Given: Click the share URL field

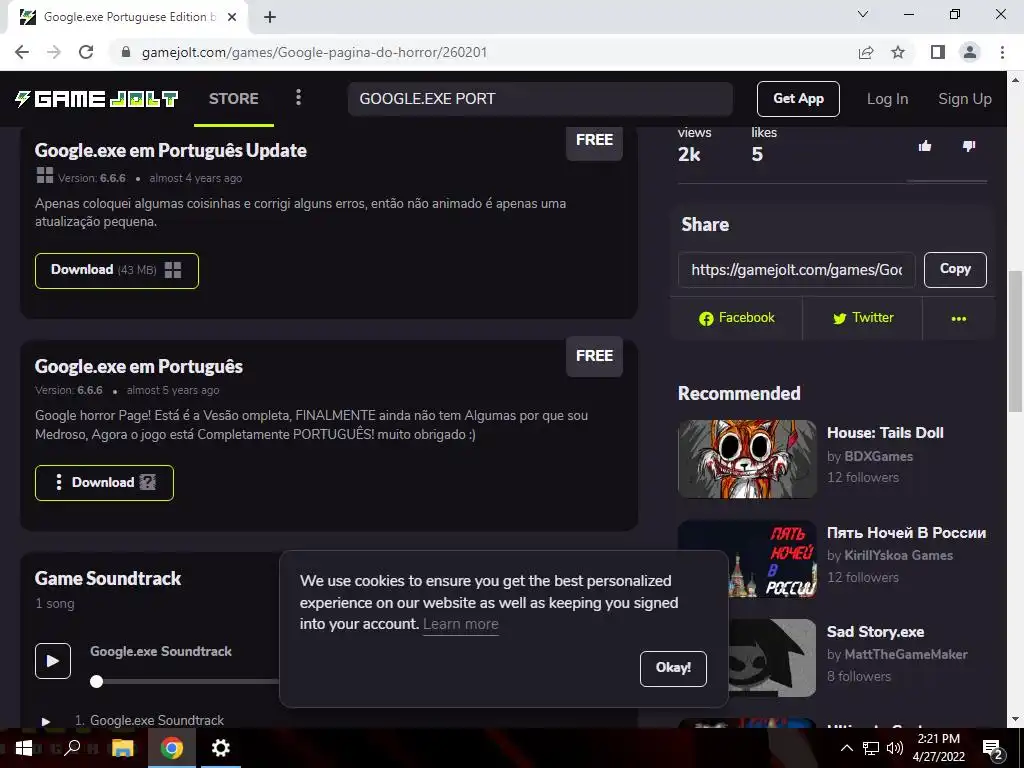Looking at the screenshot, I should [797, 270].
